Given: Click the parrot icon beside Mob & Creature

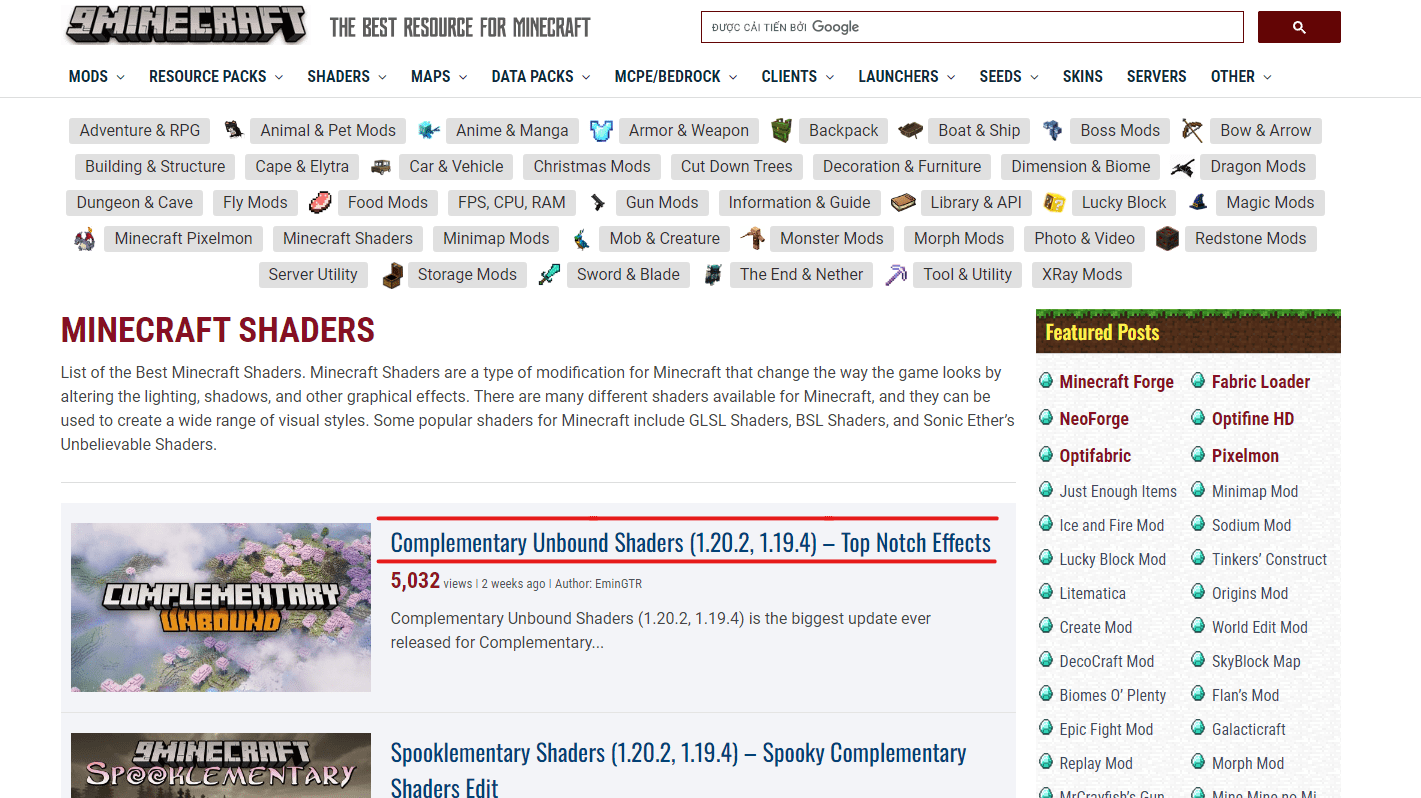Looking at the screenshot, I should click(582, 238).
